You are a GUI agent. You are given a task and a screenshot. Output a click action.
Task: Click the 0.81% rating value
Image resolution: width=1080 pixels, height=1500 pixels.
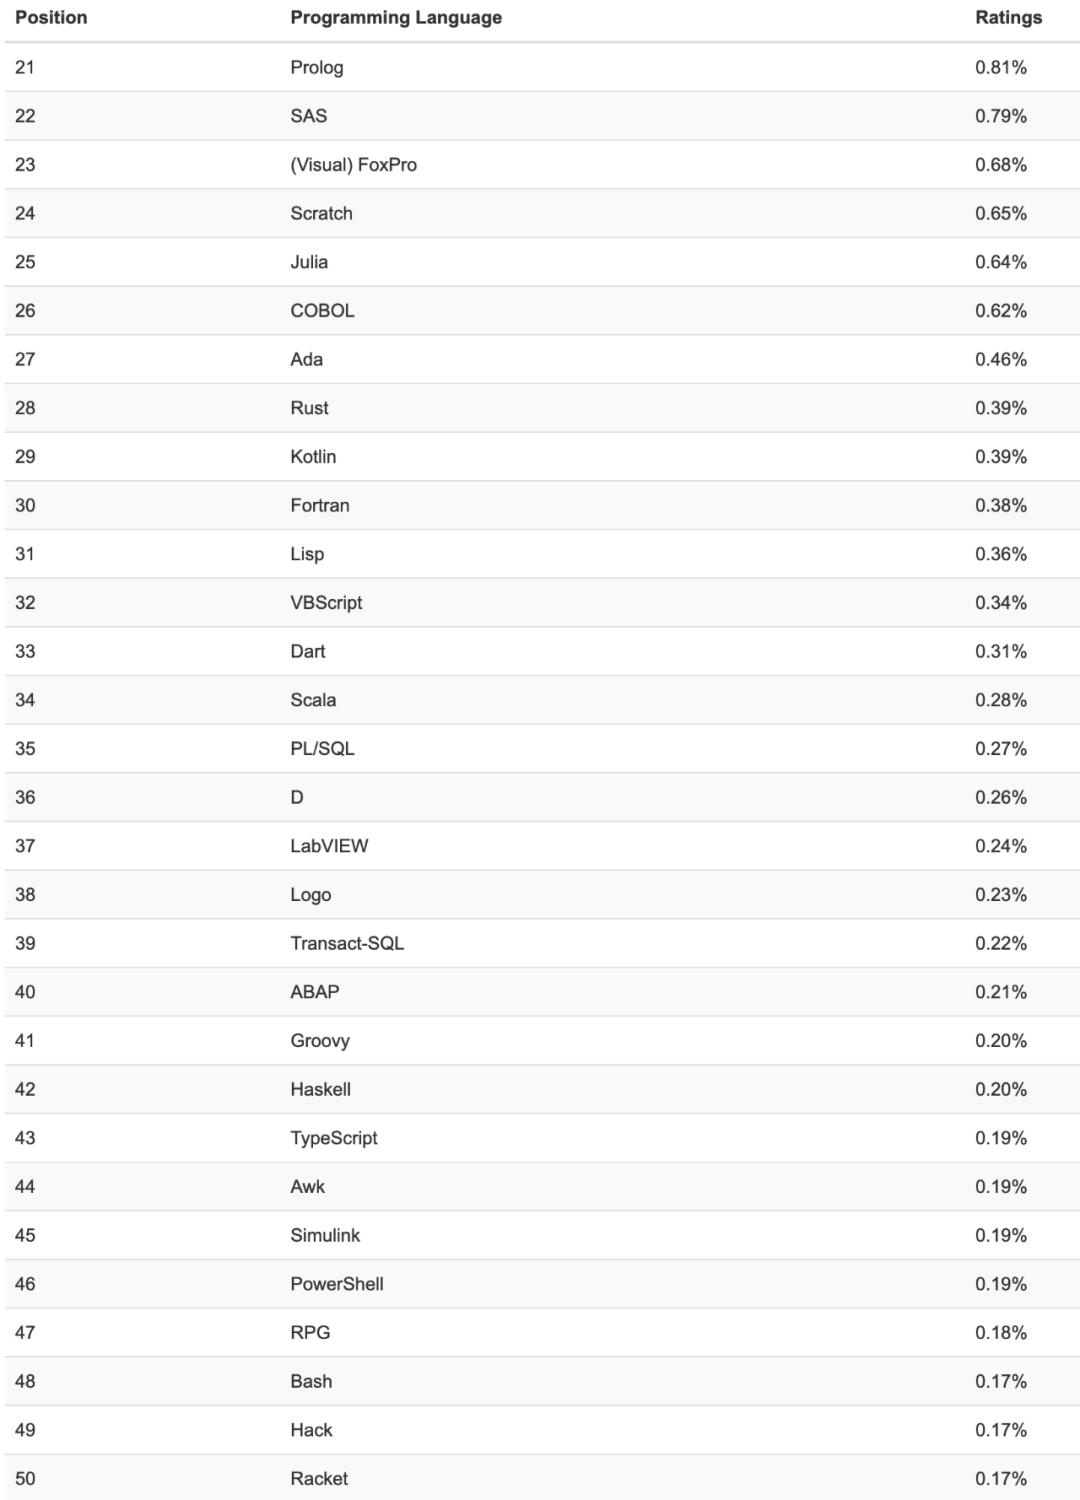pyautogui.click(x=1001, y=67)
